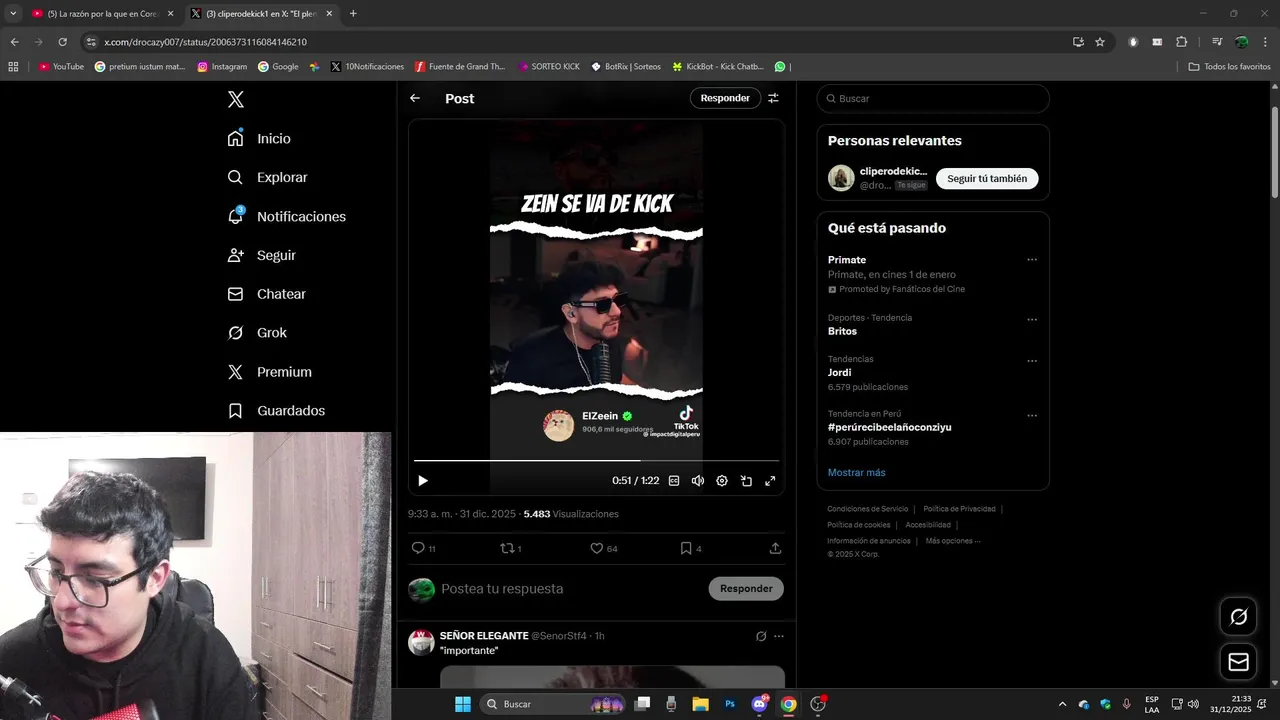Click the X search Buscar box

[933, 98]
